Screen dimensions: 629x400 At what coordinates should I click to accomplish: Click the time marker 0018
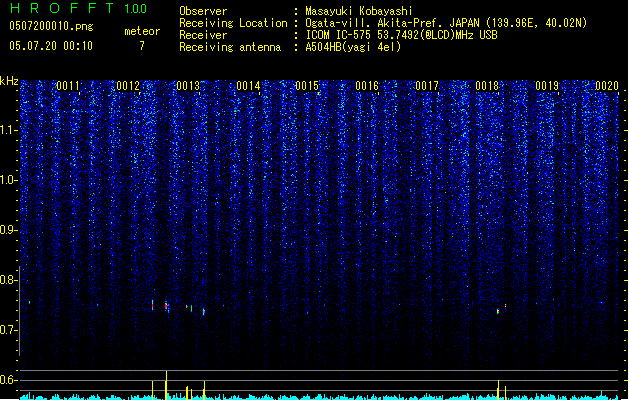pos(487,86)
